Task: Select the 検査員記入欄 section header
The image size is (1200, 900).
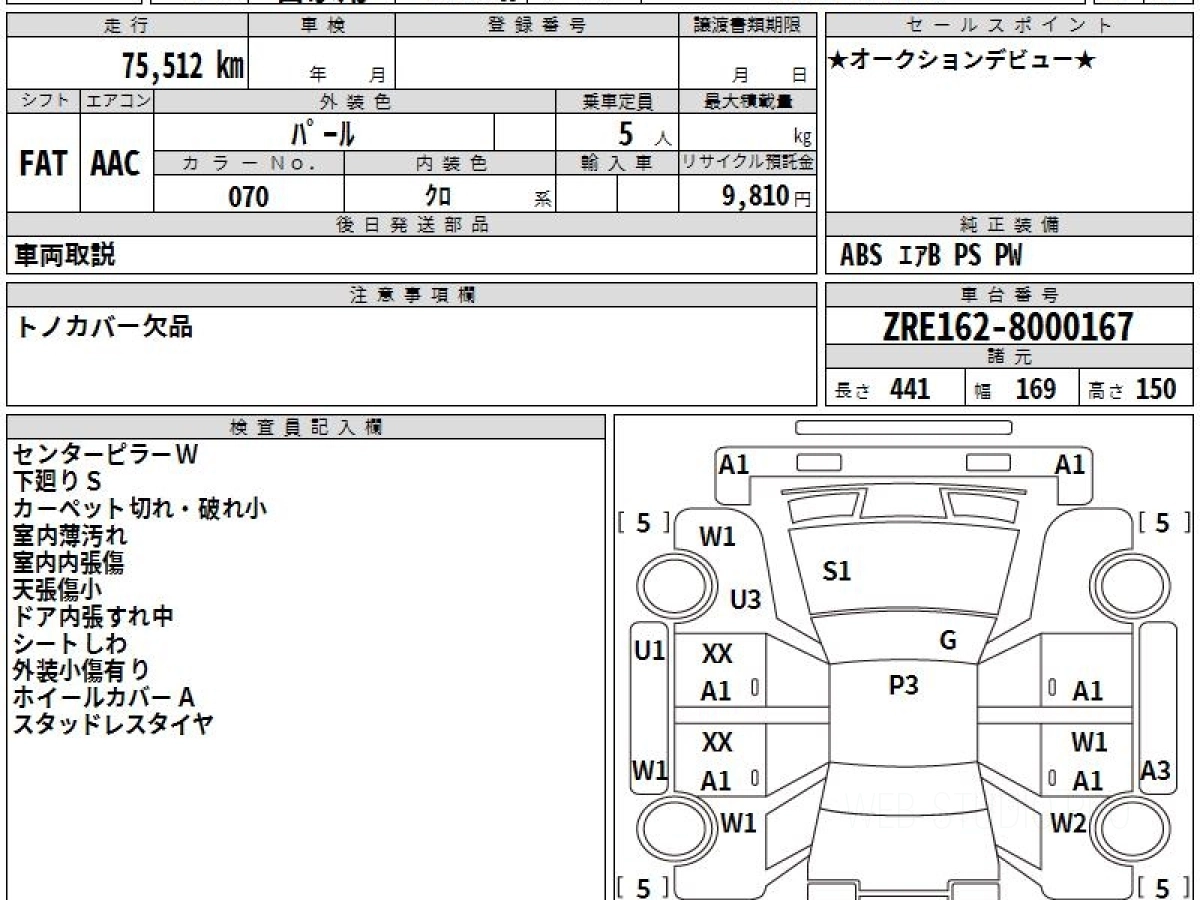Action: tap(306, 426)
